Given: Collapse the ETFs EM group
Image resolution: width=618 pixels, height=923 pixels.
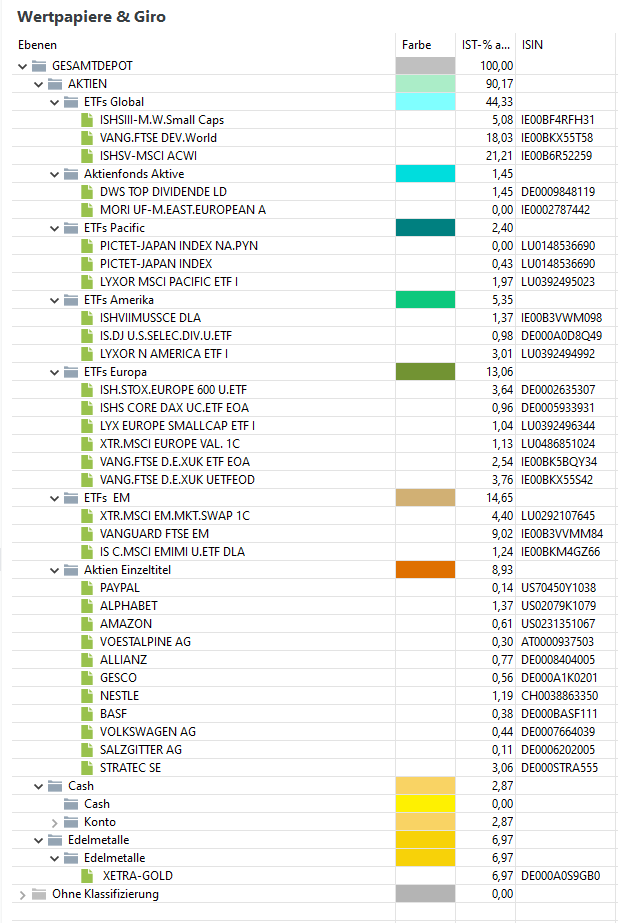Looking at the screenshot, I should coord(54,499).
